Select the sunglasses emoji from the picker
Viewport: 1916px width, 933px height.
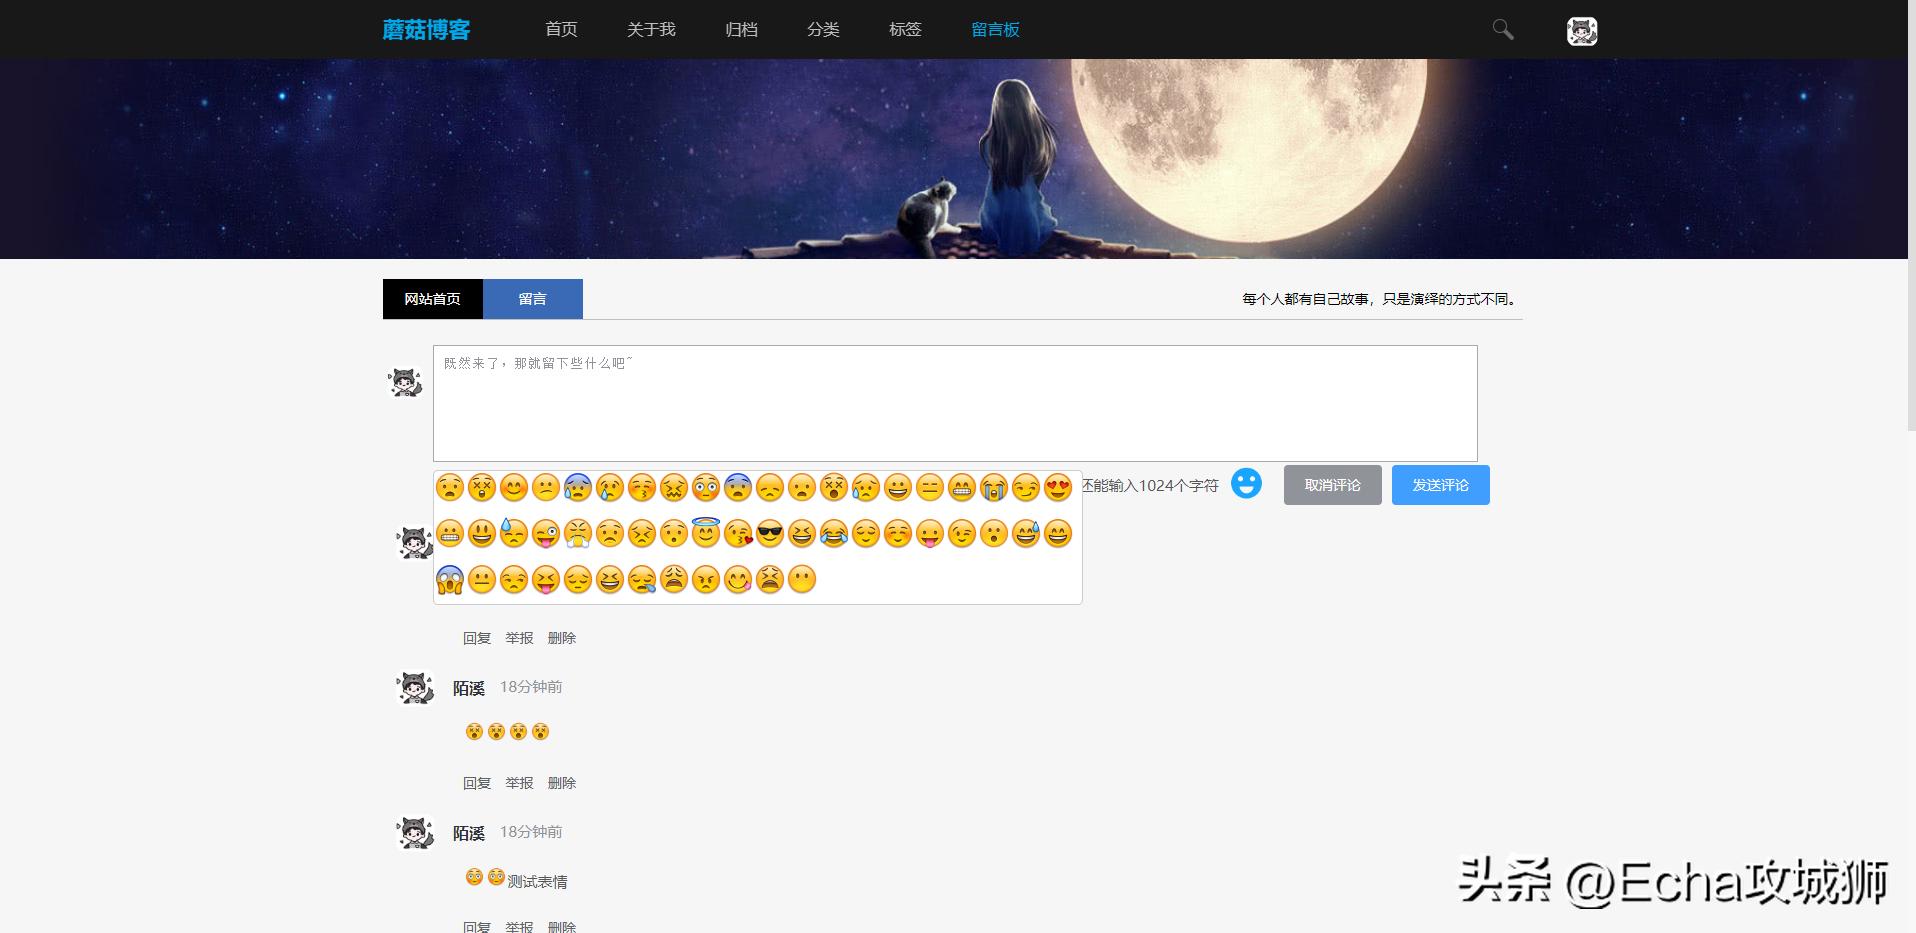(769, 533)
